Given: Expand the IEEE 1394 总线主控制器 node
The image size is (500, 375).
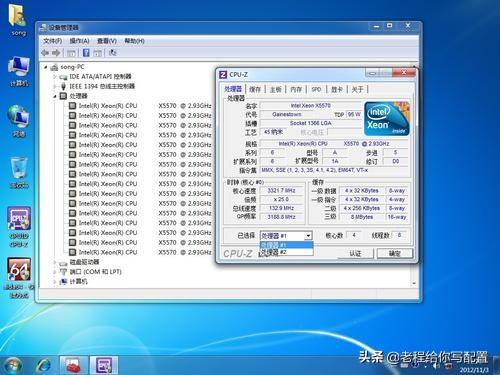Looking at the screenshot, I should coord(55,87).
